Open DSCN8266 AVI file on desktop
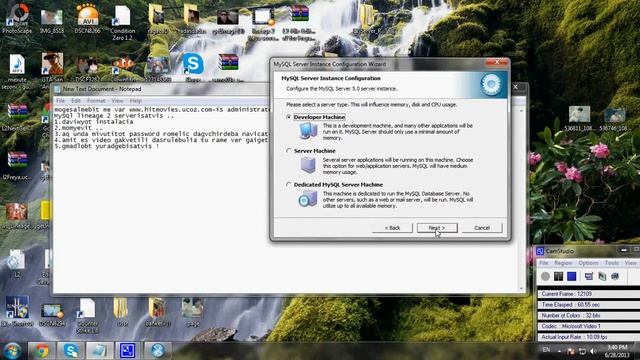Image resolution: width=640 pixels, height=360 pixels. (x=87, y=18)
